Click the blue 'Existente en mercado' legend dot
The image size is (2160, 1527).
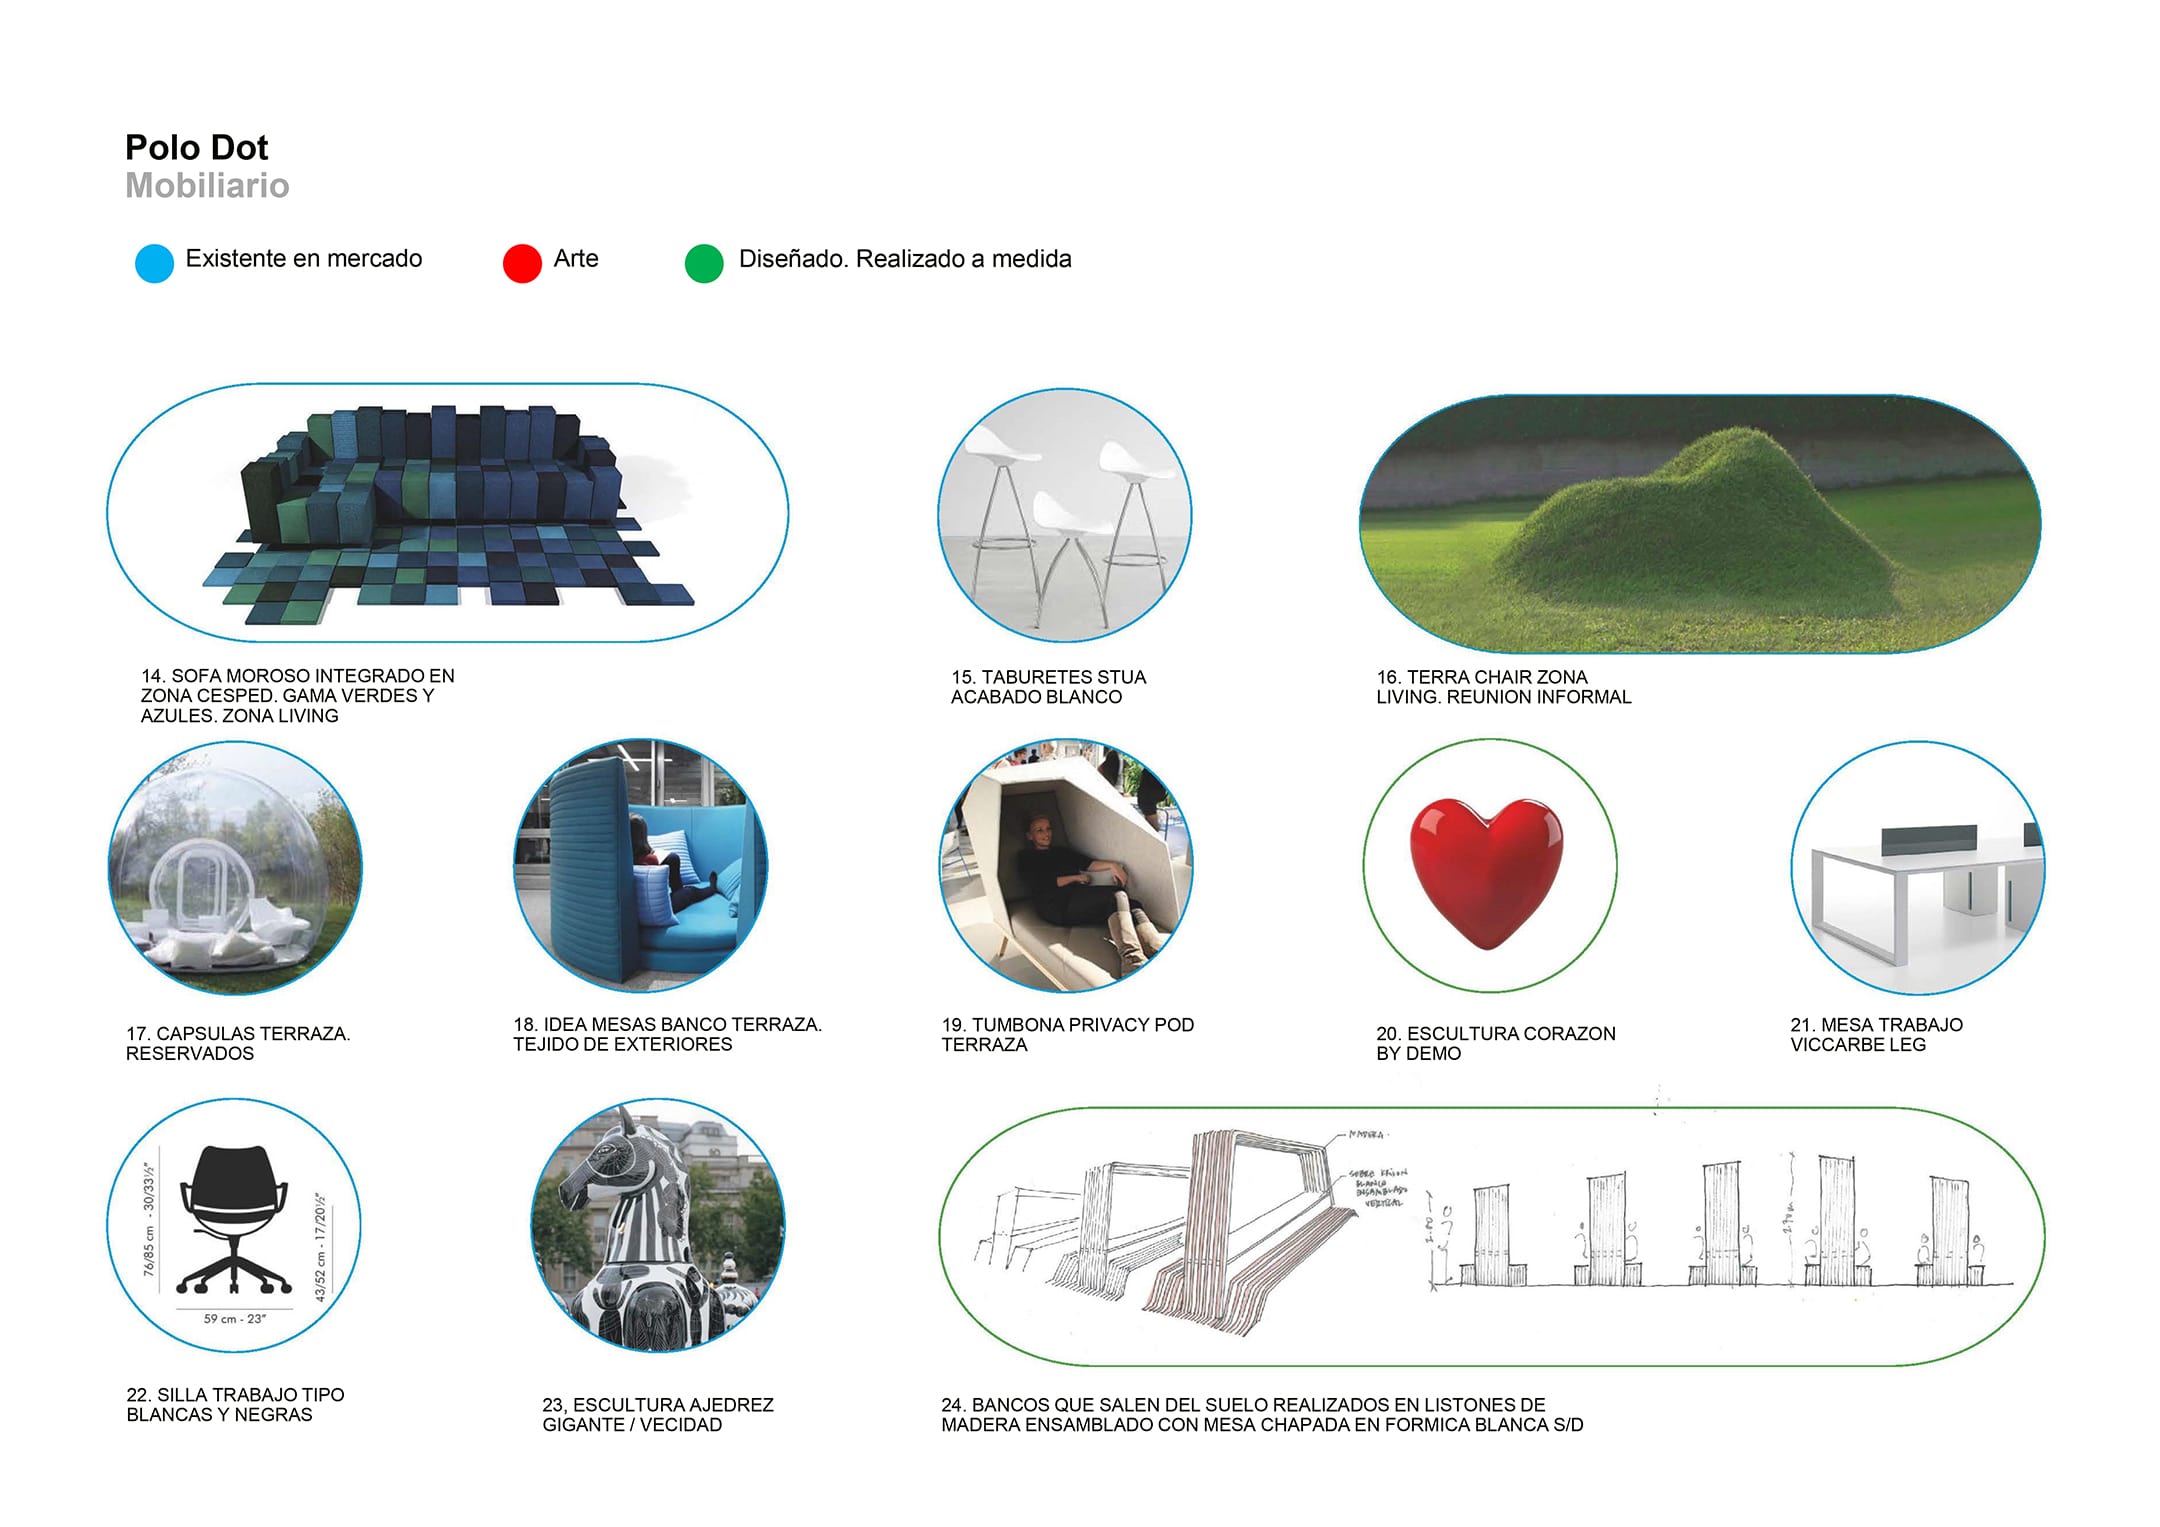coord(154,263)
